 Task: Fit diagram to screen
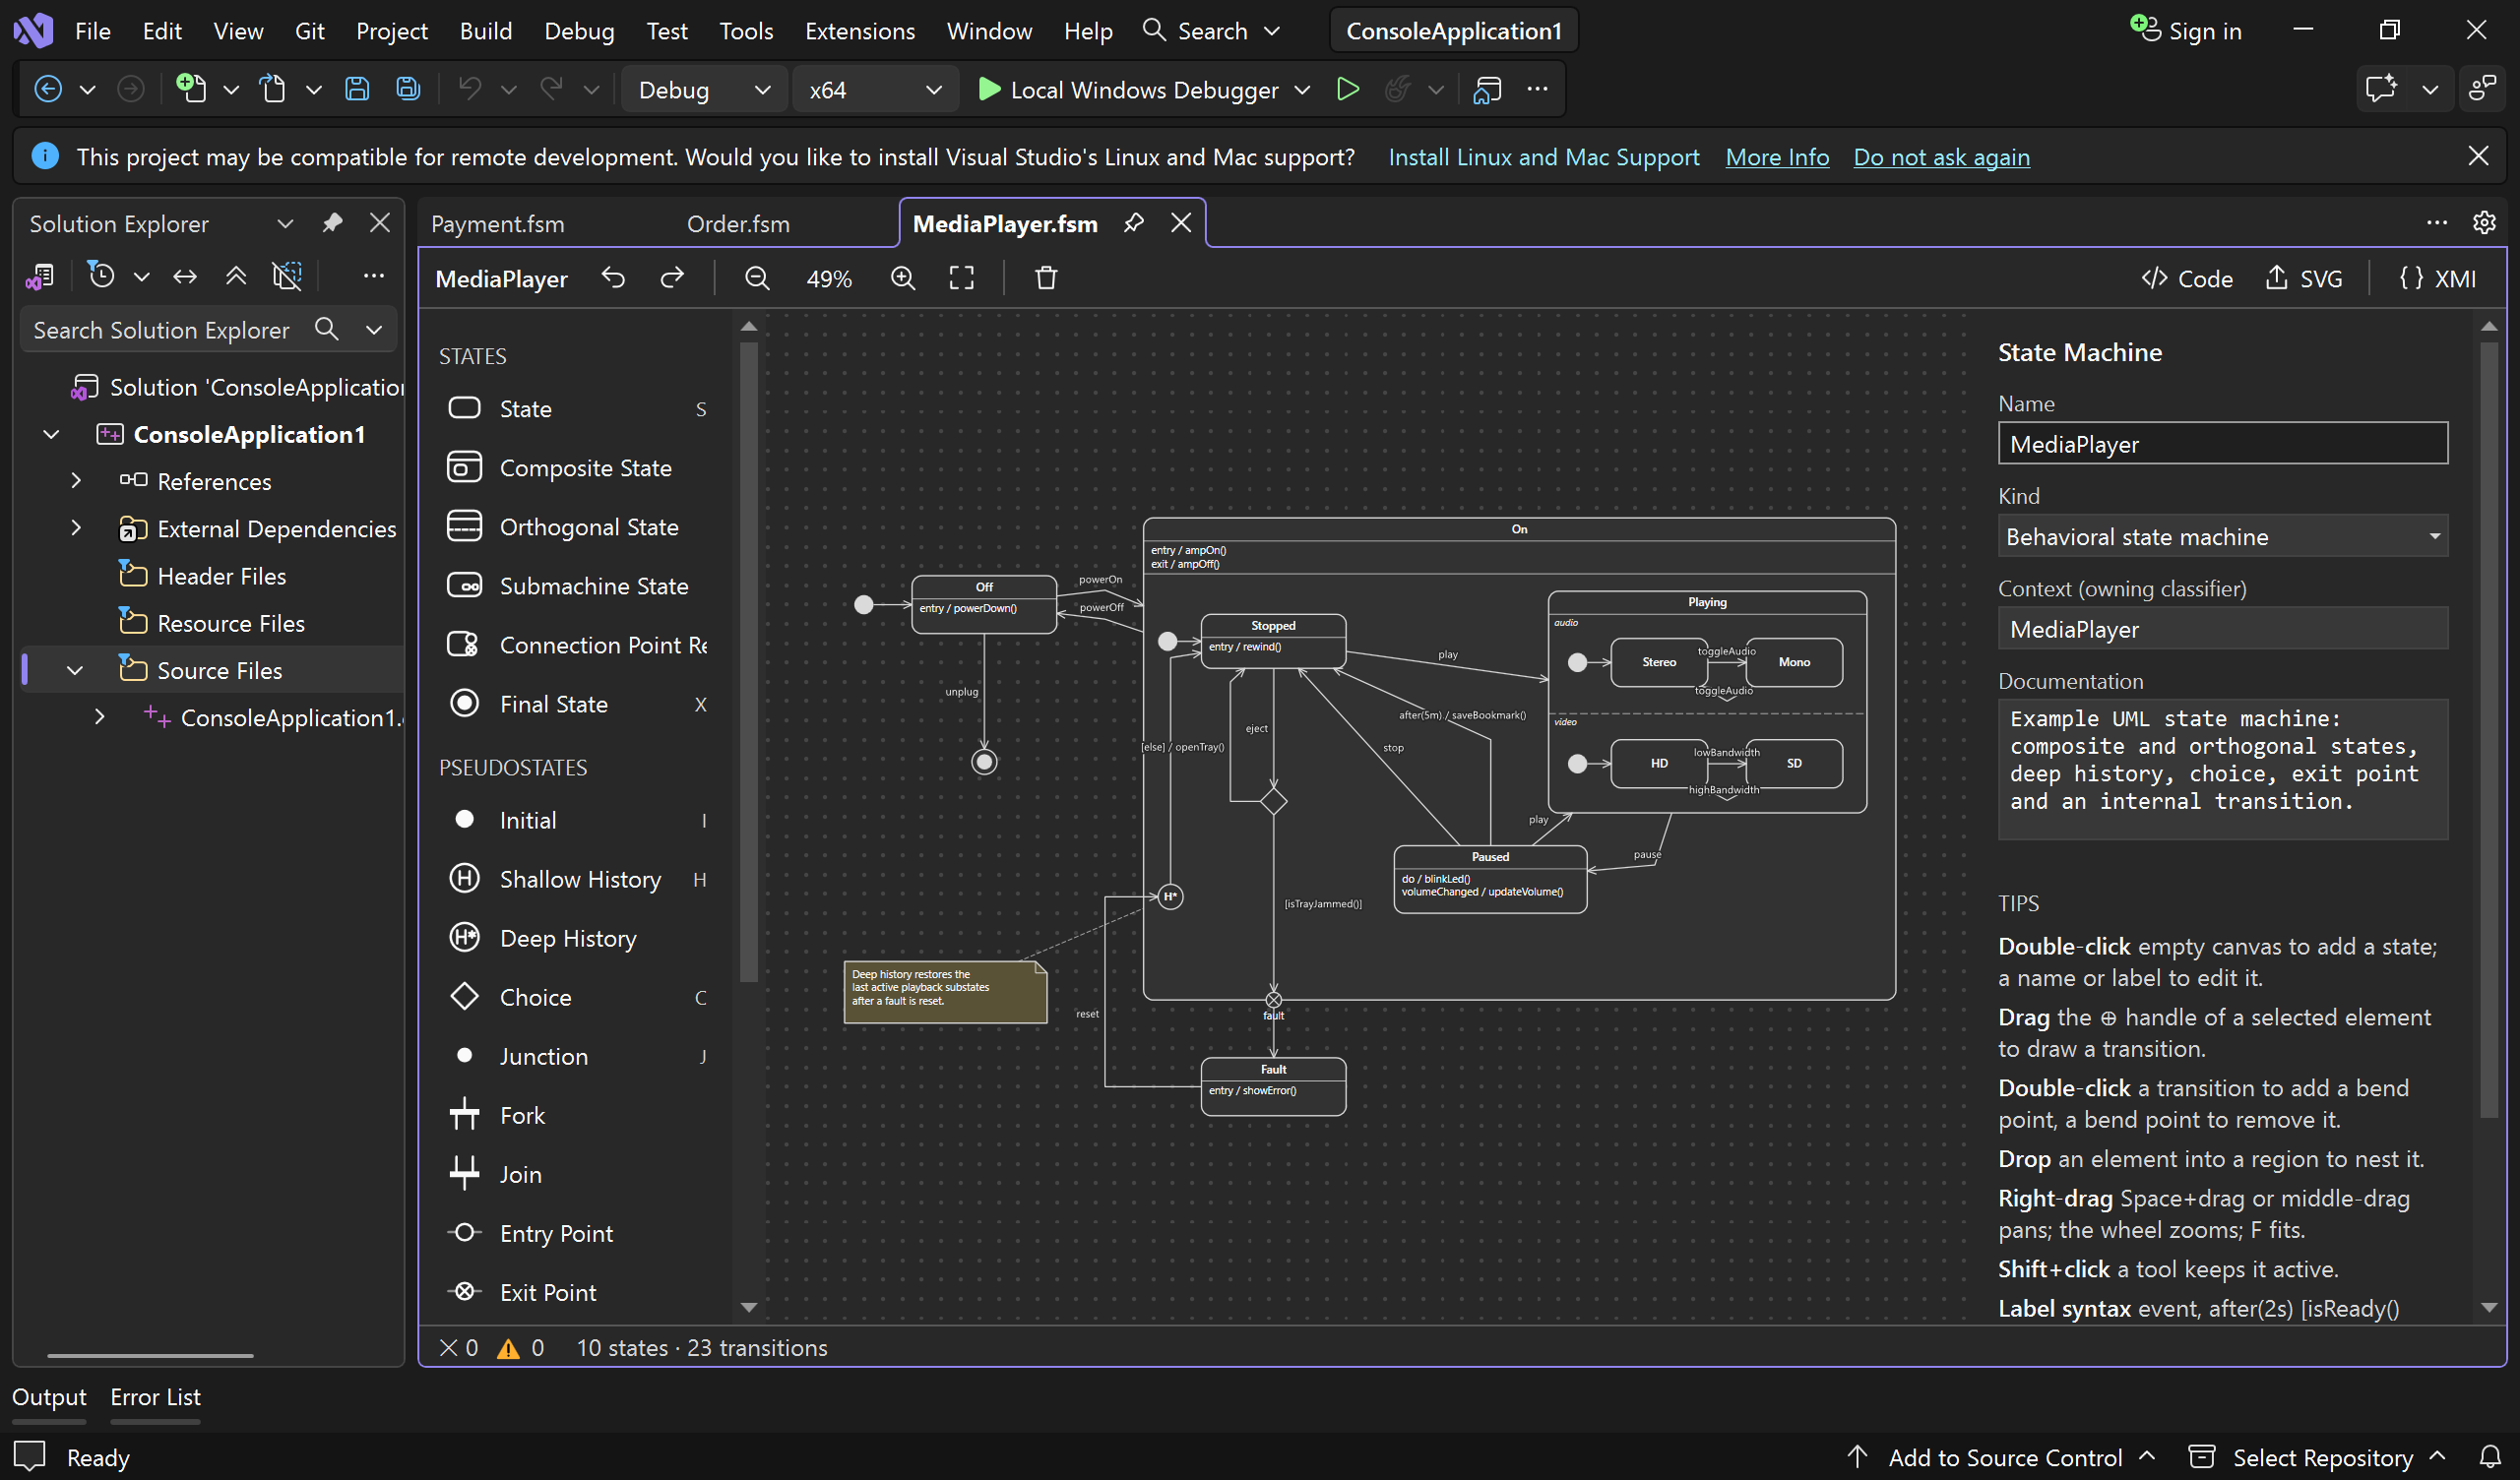pos(961,278)
